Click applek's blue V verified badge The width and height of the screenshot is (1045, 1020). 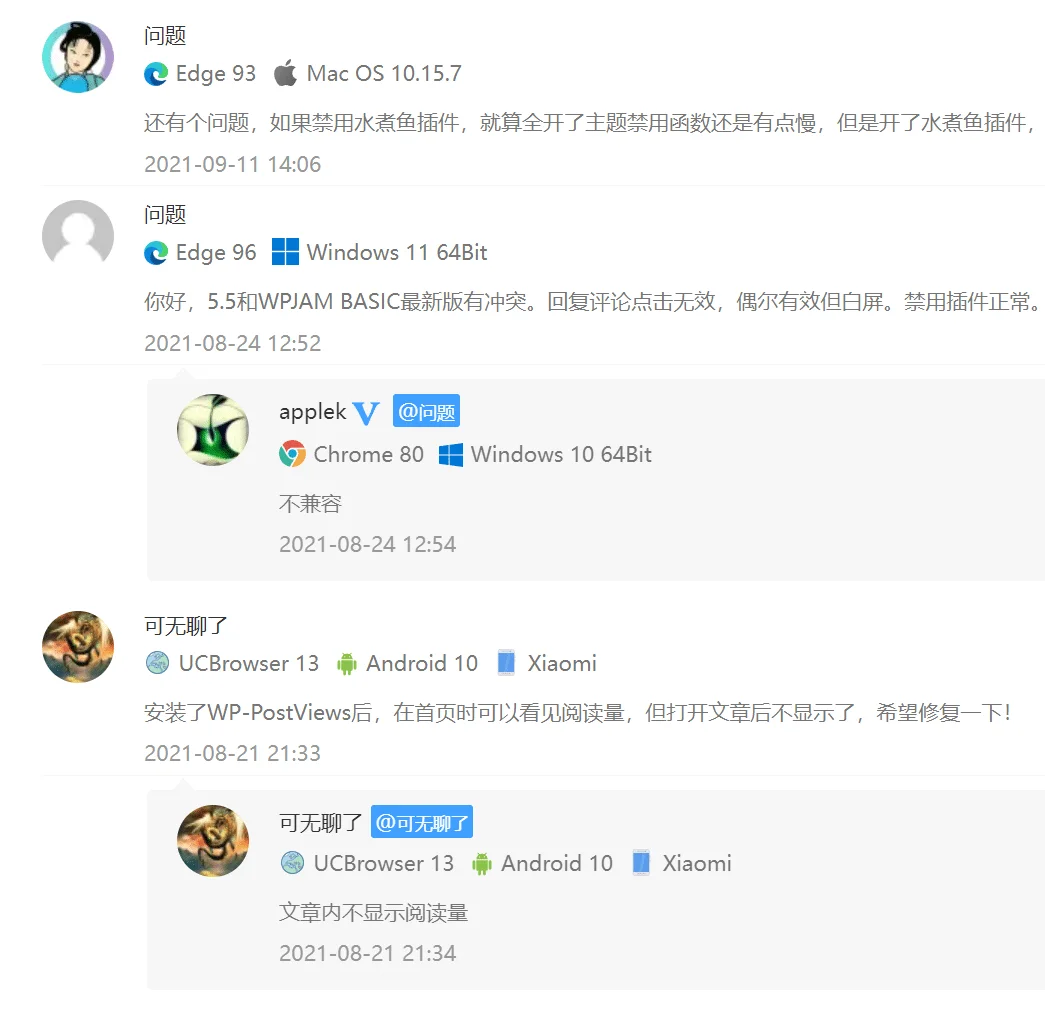(366, 413)
